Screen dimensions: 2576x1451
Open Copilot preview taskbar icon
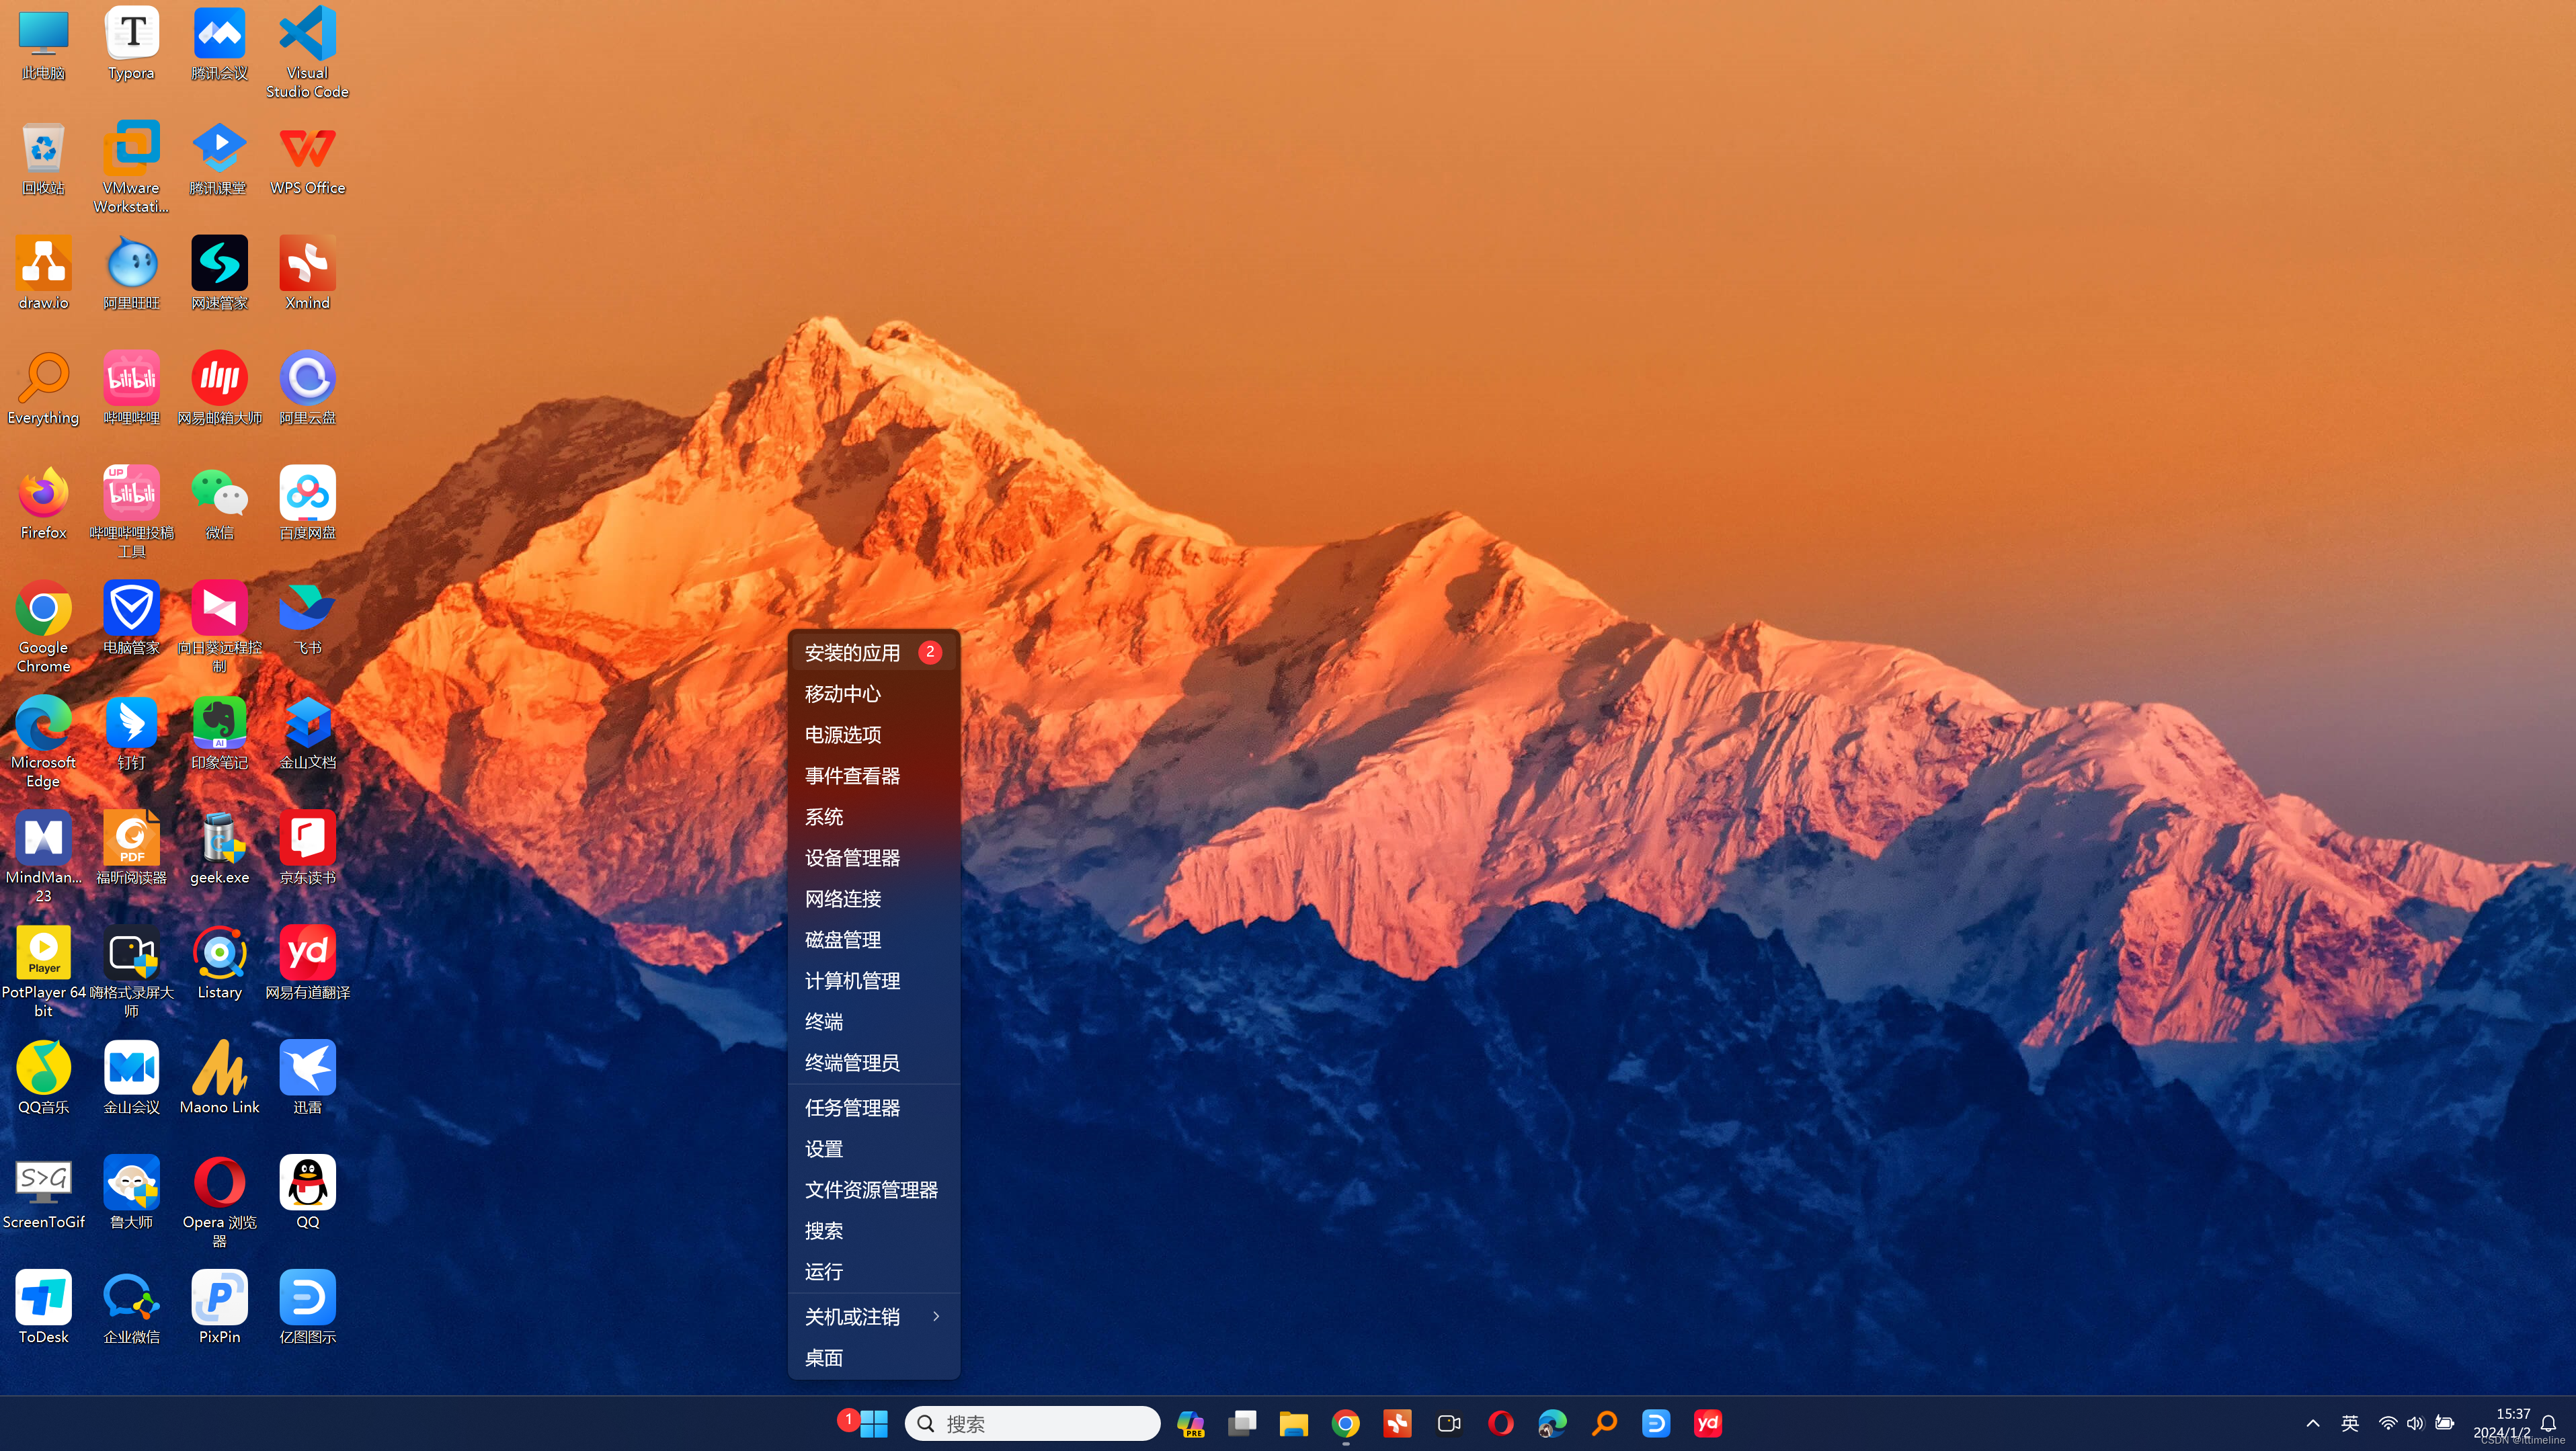[x=1190, y=1423]
